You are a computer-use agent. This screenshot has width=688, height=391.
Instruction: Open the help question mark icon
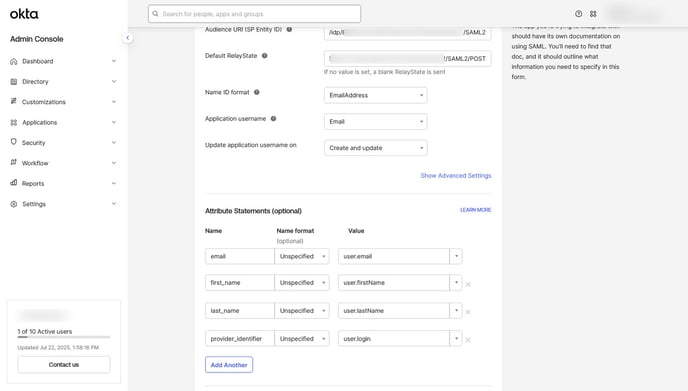(x=579, y=14)
